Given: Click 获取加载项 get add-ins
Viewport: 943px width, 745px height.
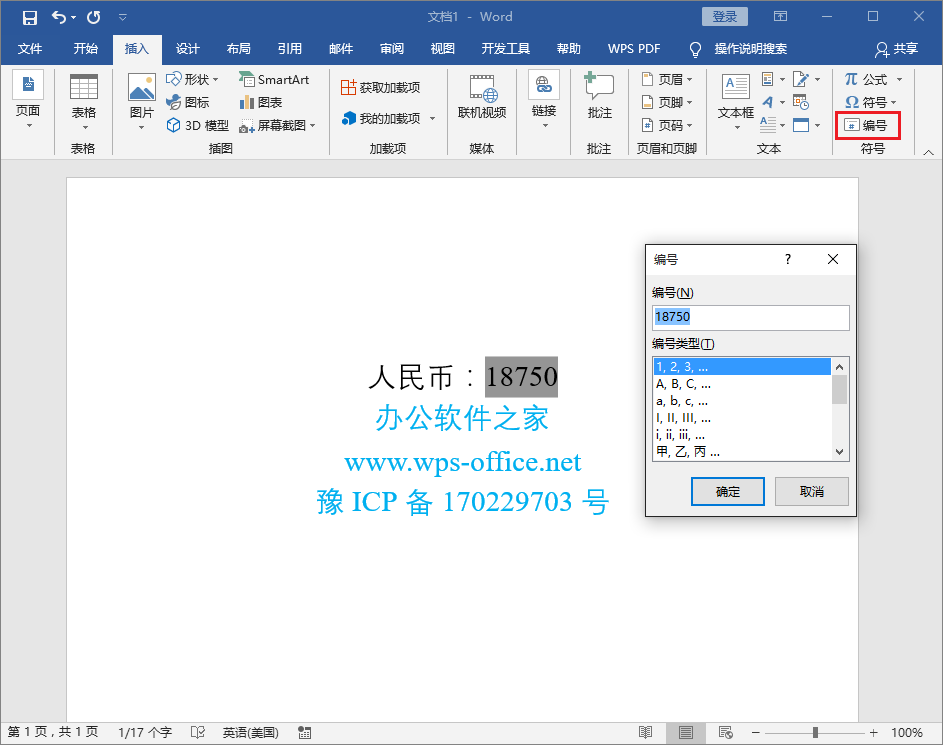Looking at the screenshot, I should point(381,88).
